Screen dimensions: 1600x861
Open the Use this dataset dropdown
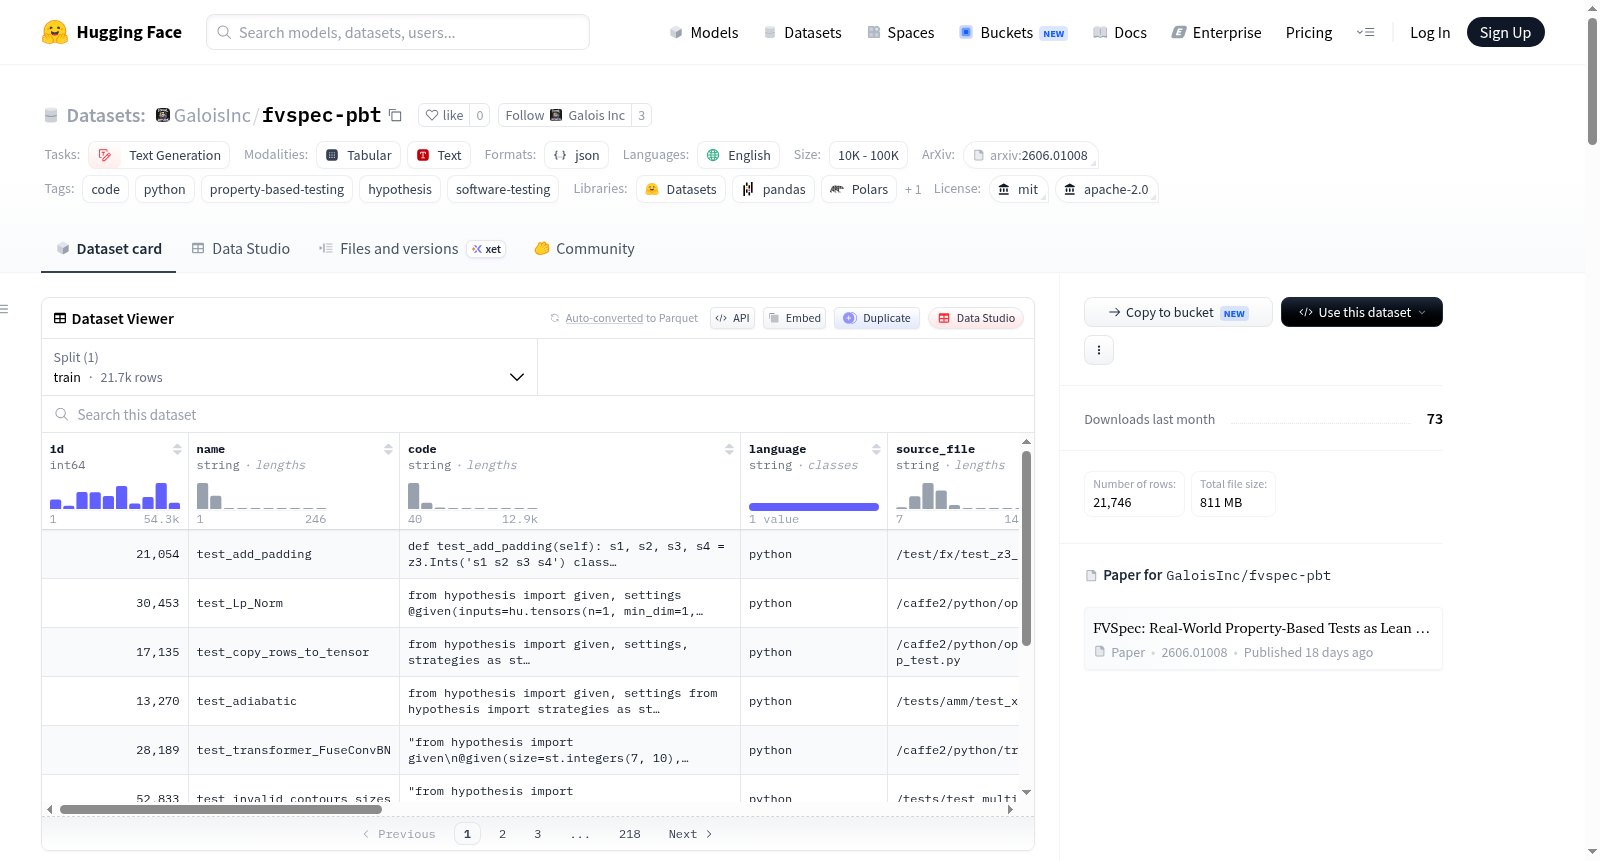(1362, 312)
